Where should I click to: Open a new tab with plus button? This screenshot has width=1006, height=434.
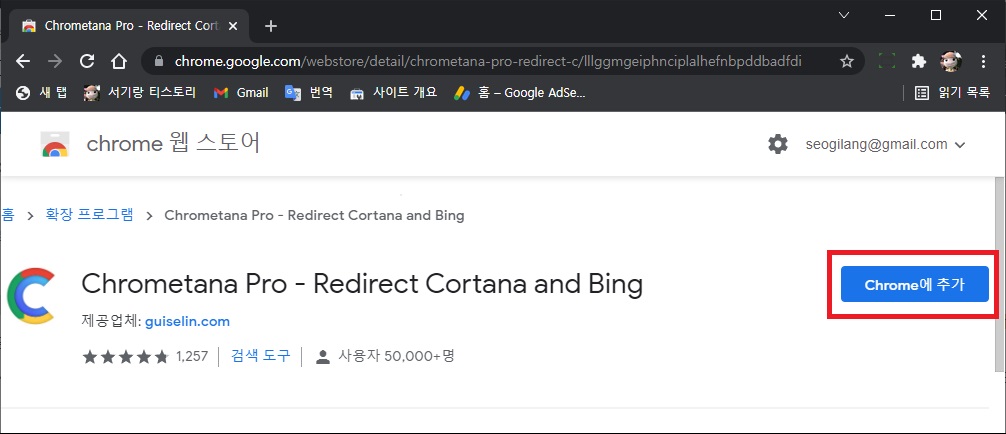(x=271, y=26)
